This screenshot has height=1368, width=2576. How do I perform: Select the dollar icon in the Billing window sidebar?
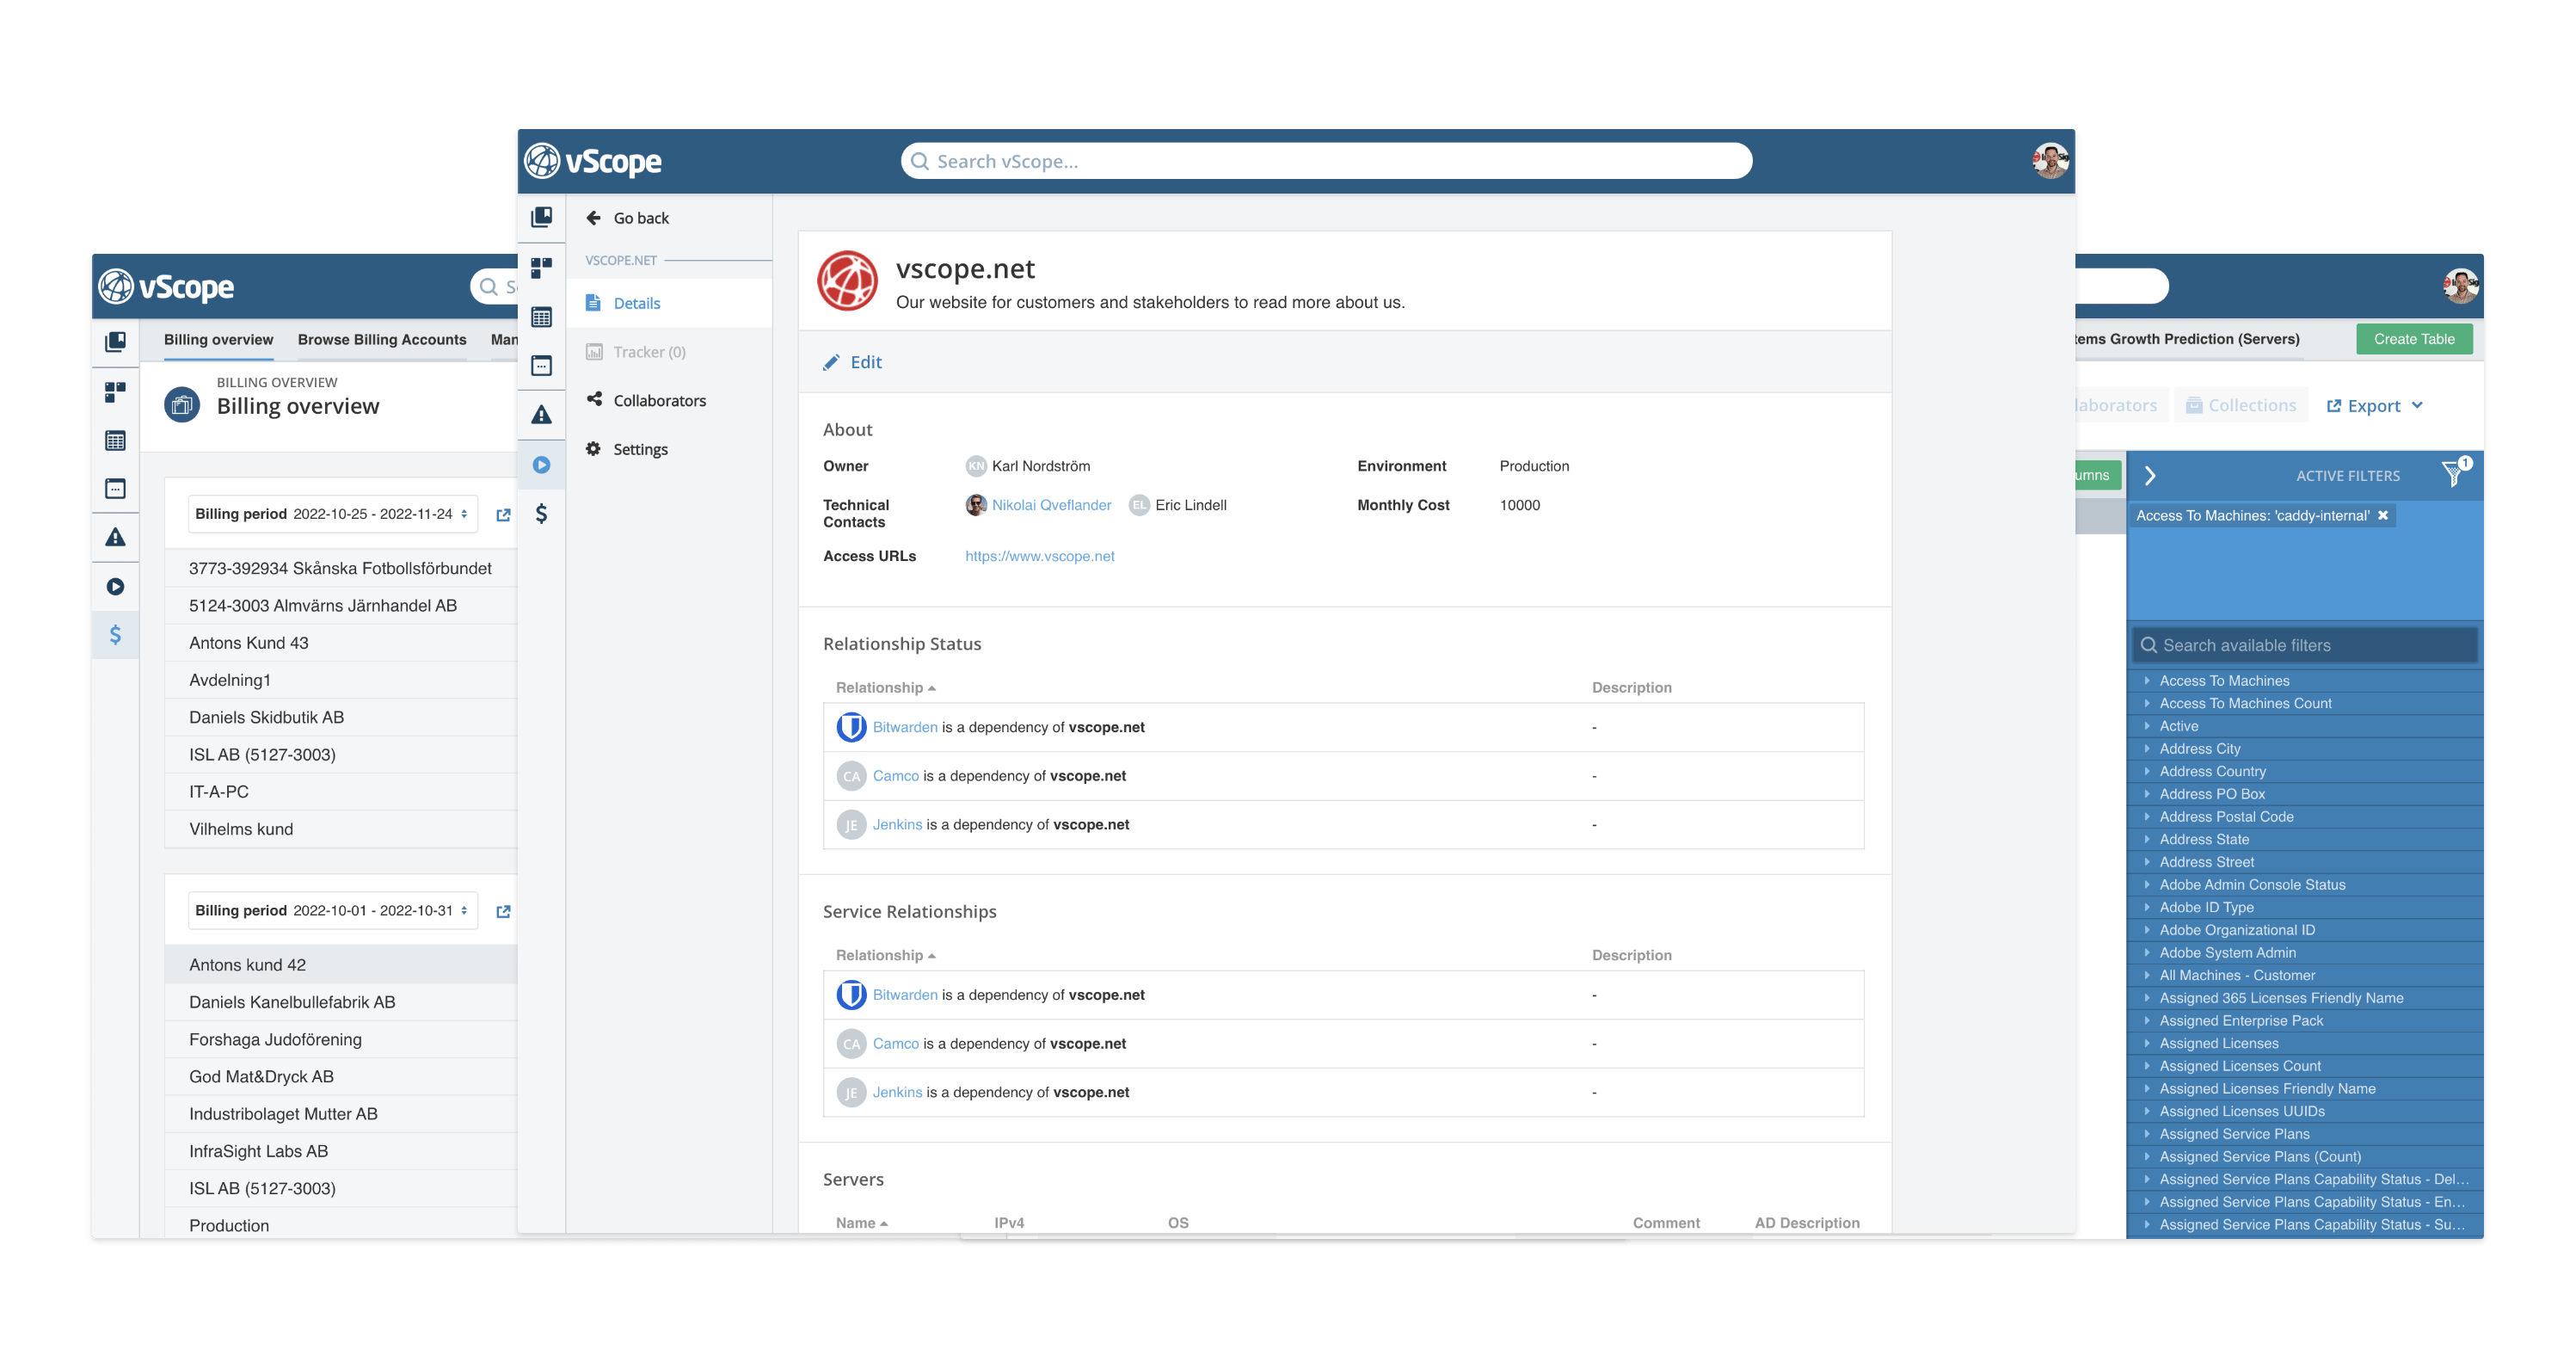pyautogui.click(x=115, y=635)
